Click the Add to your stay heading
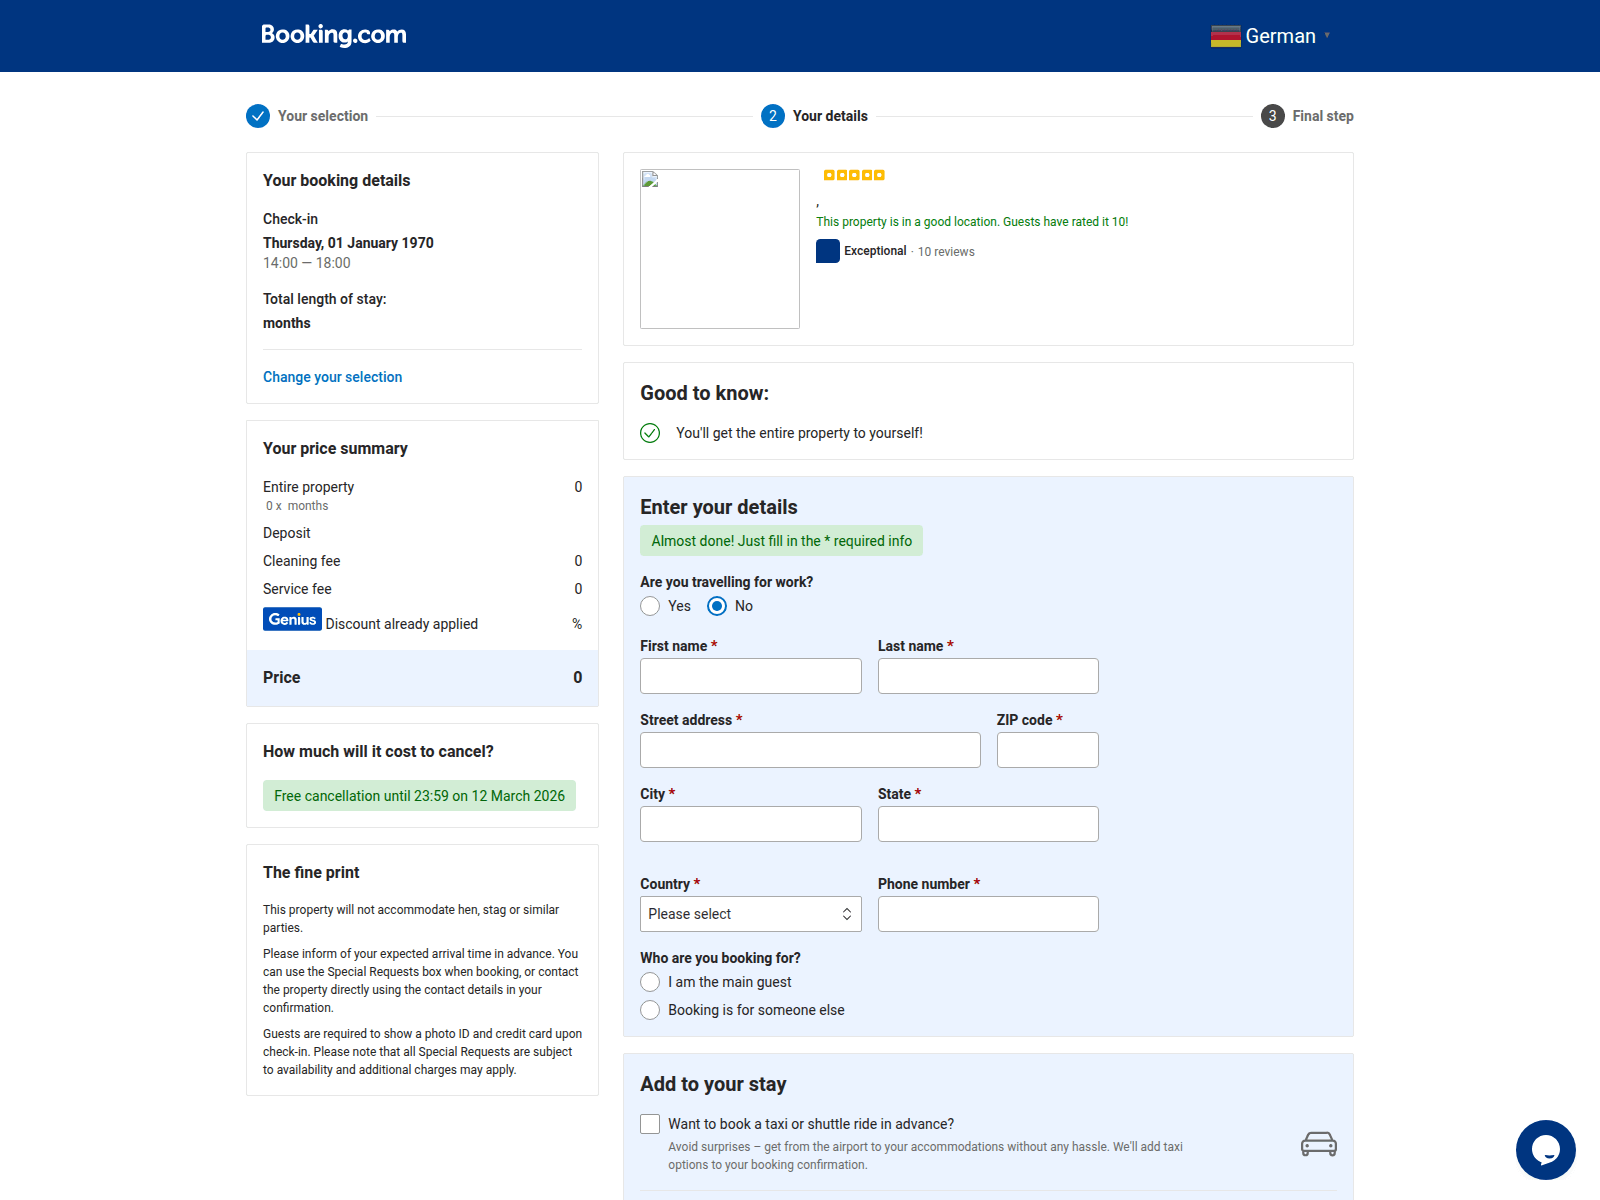 pyautogui.click(x=713, y=1084)
